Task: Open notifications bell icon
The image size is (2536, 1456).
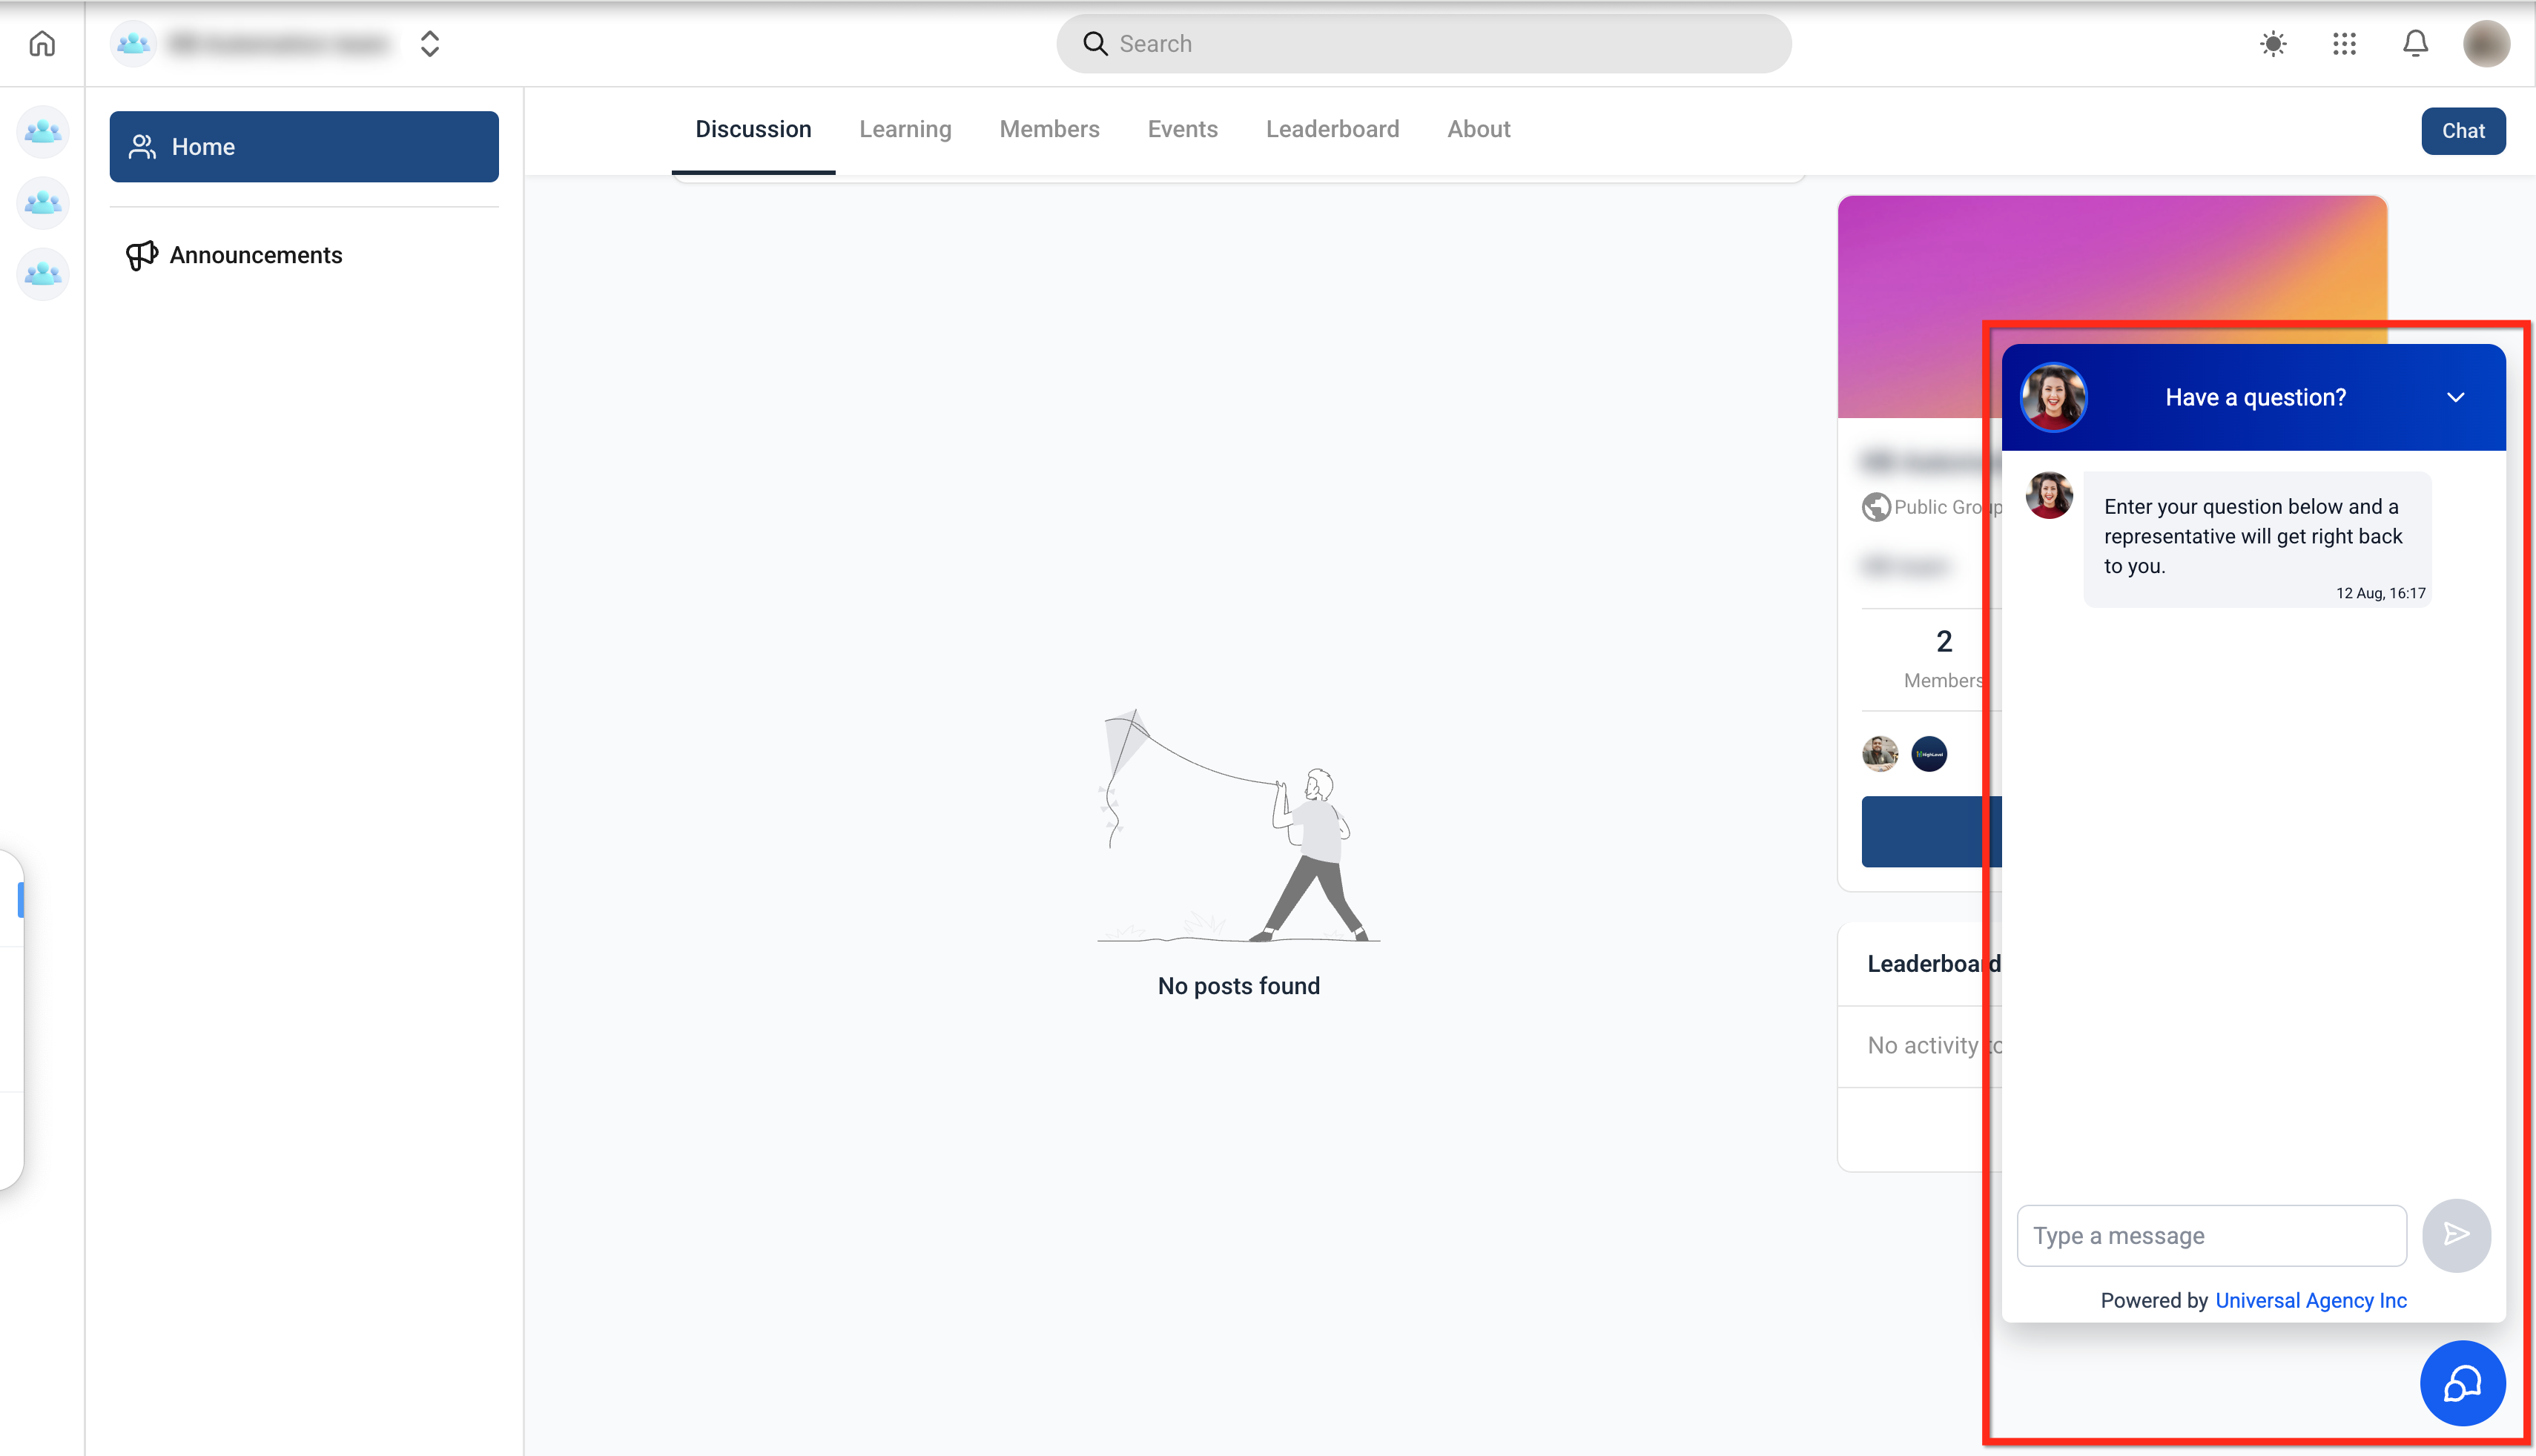Action: click(x=2415, y=44)
